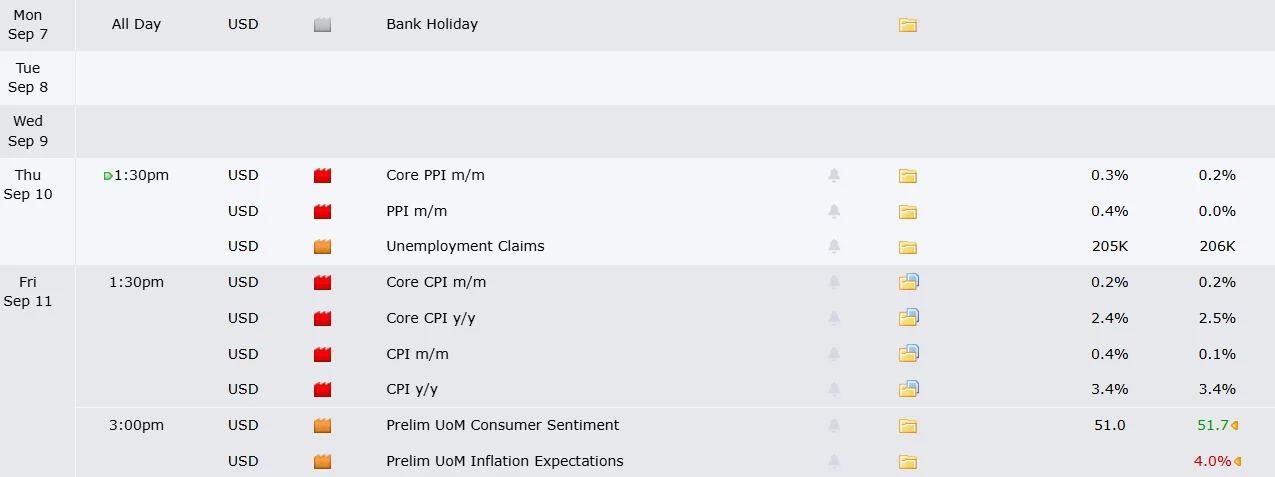
Task: Open detail folder for CPI y/y
Action: click(909, 389)
